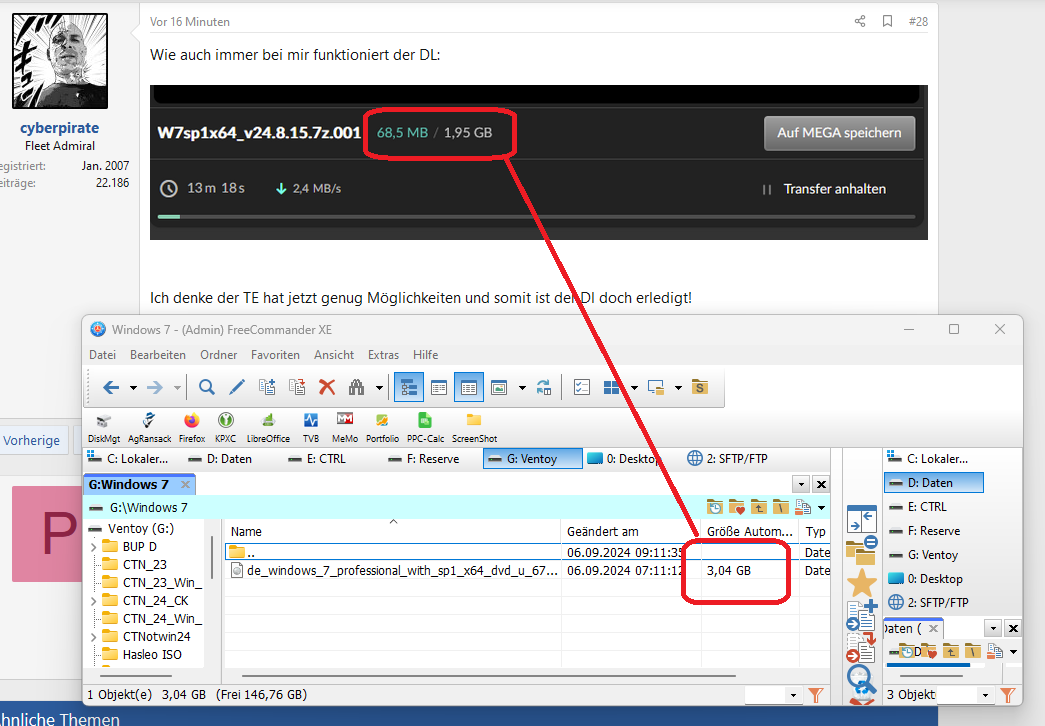Click the filter funnel in left status bar

pyautogui.click(x=816, y=695)
